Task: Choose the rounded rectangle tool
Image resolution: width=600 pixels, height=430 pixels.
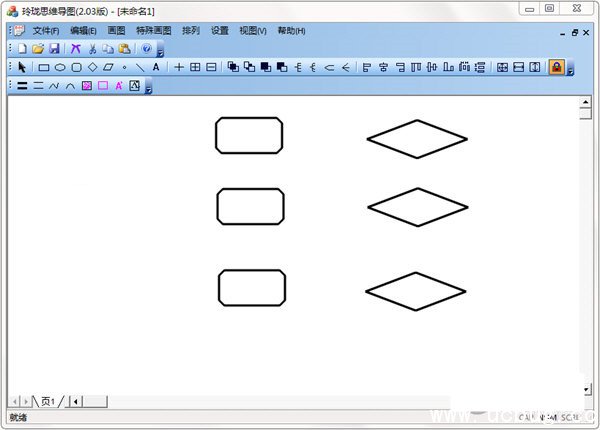Action: (x=76, y=68)
